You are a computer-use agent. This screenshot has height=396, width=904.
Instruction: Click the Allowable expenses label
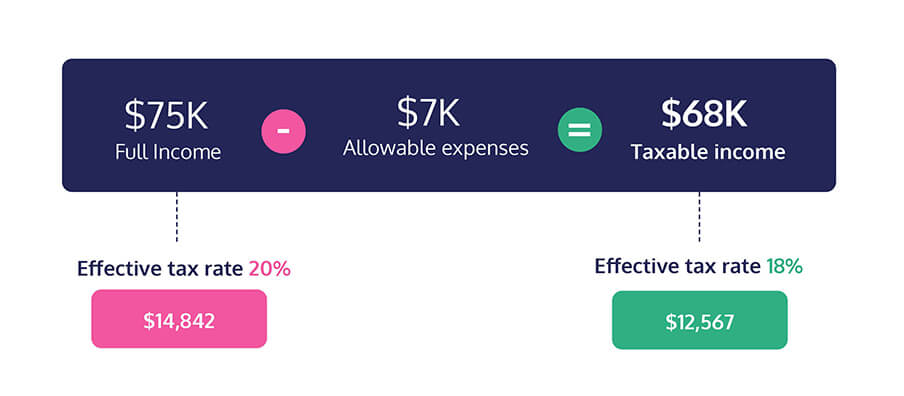coord(436,148)
